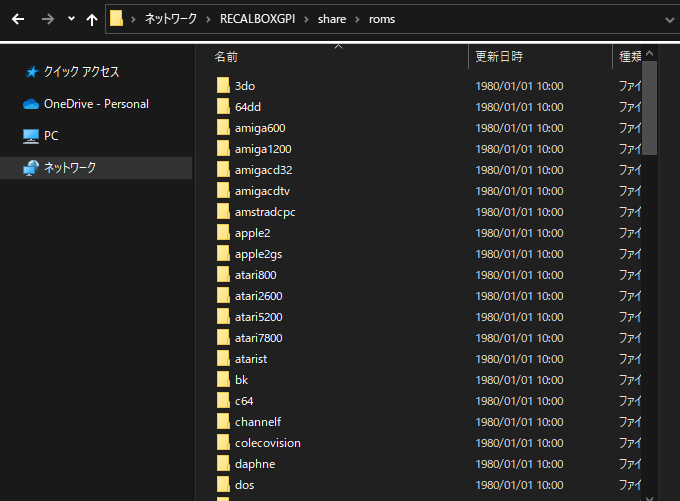Click the date cell of the dos row
680x501 pixels.
click(519, 485)
